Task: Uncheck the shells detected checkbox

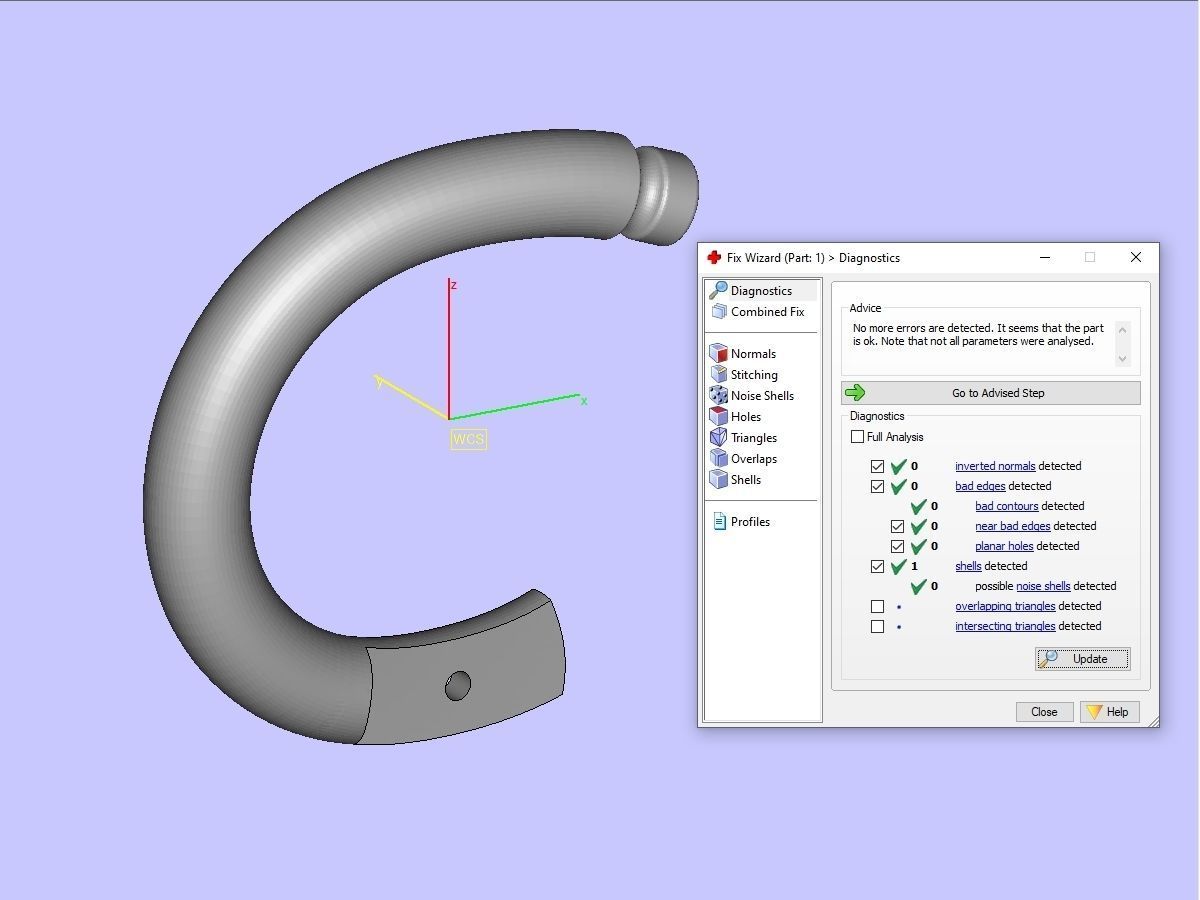Action: (x=877, y=566)
